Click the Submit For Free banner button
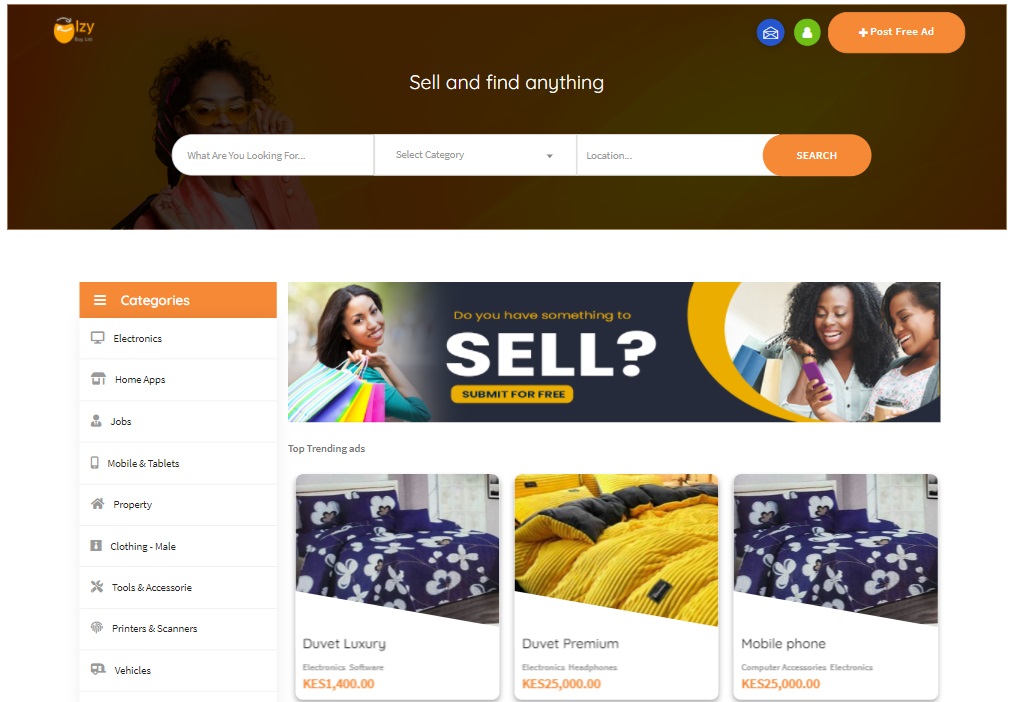This screenshot has height=702, width=1014. click(x=512, y=394)
